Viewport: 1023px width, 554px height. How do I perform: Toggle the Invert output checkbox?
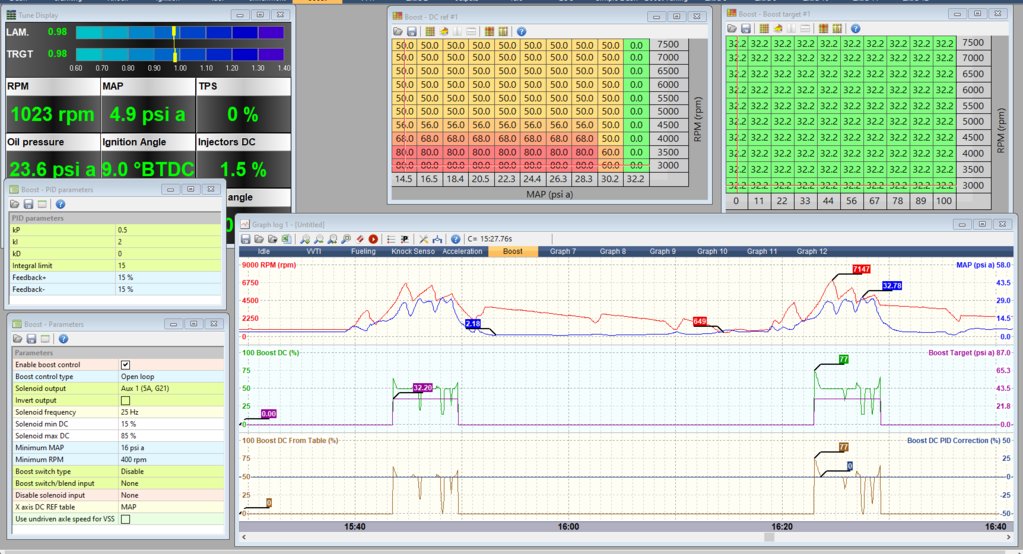pyautogui.click(x=125, y=401)
